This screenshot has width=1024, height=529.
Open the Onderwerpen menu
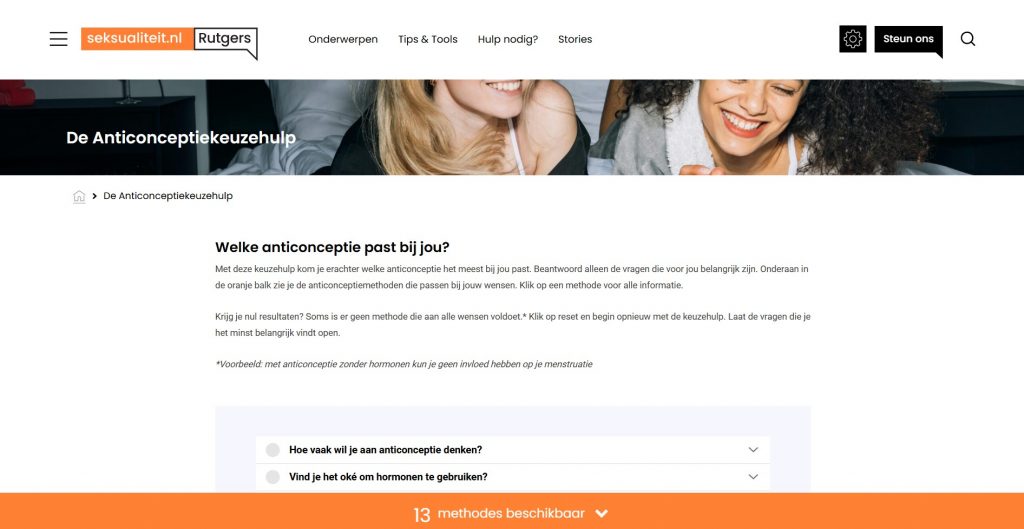coord(343,39)
